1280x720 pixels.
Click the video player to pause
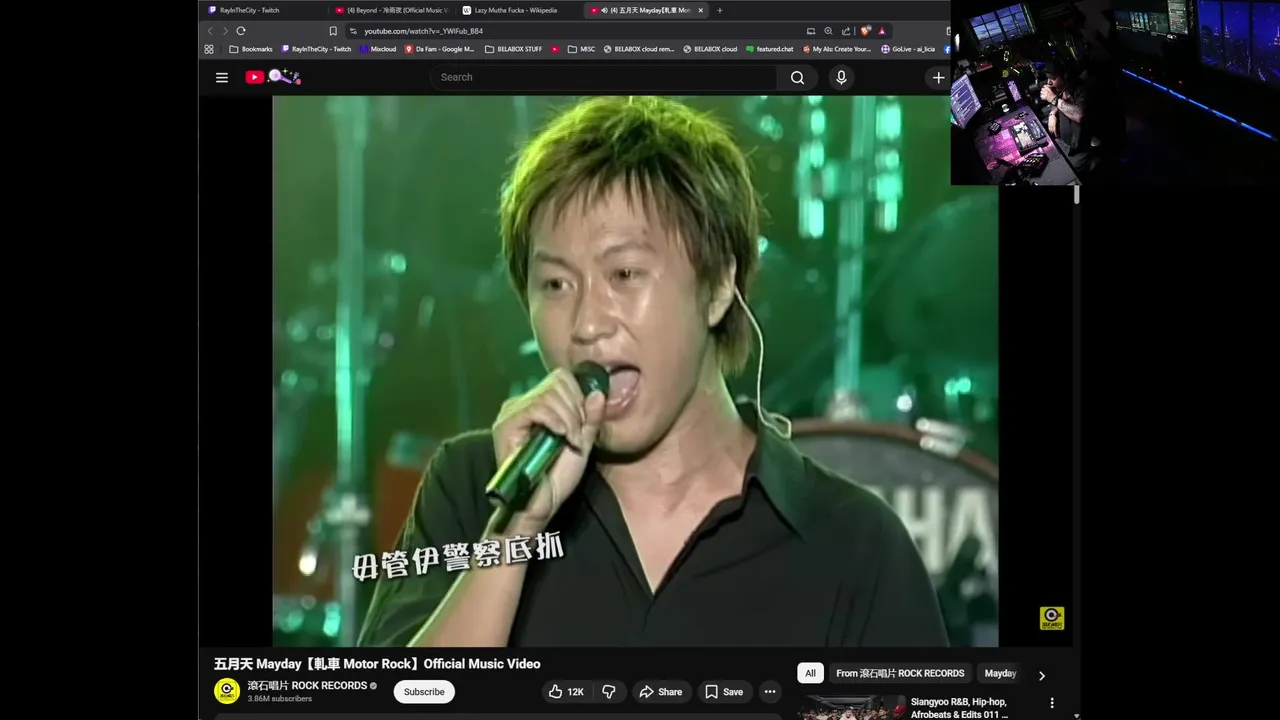point(635,371)
